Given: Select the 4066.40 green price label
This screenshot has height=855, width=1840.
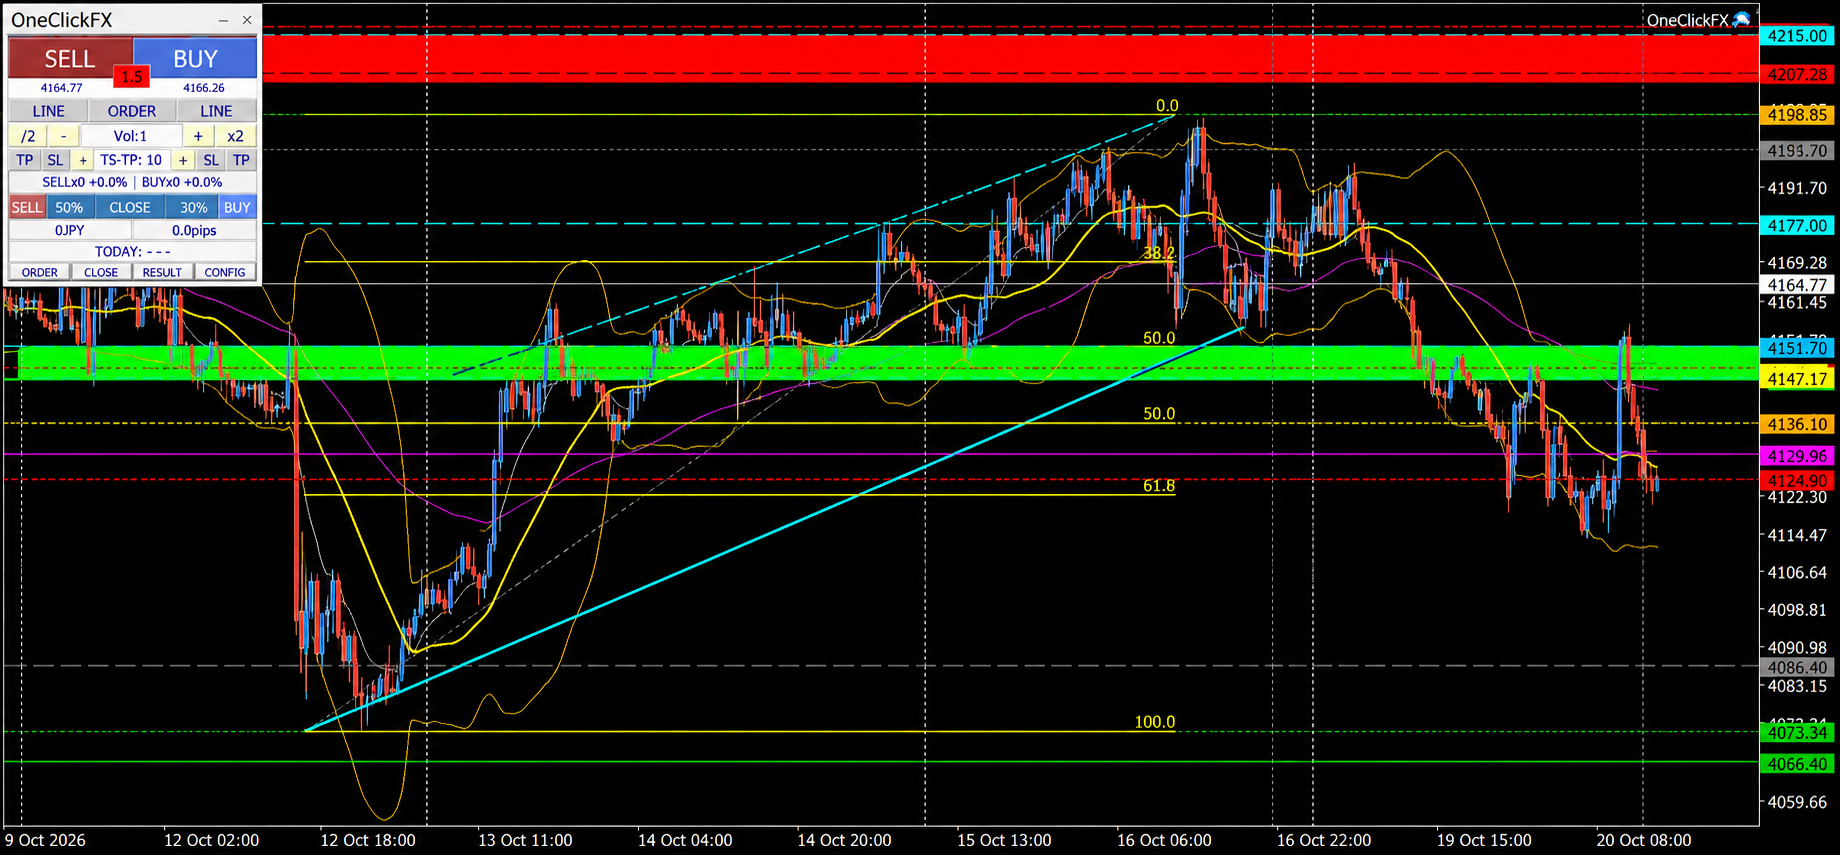Looking at the screenshot, I should (x=1797, y=764).
